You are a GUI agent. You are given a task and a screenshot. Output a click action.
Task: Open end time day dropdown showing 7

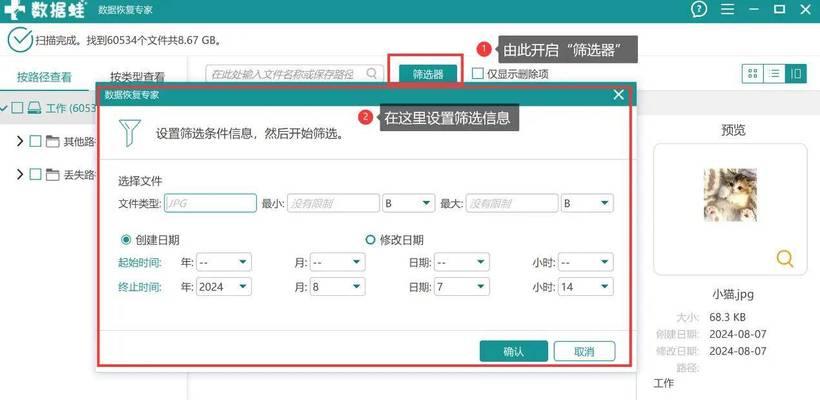point(462,287)
